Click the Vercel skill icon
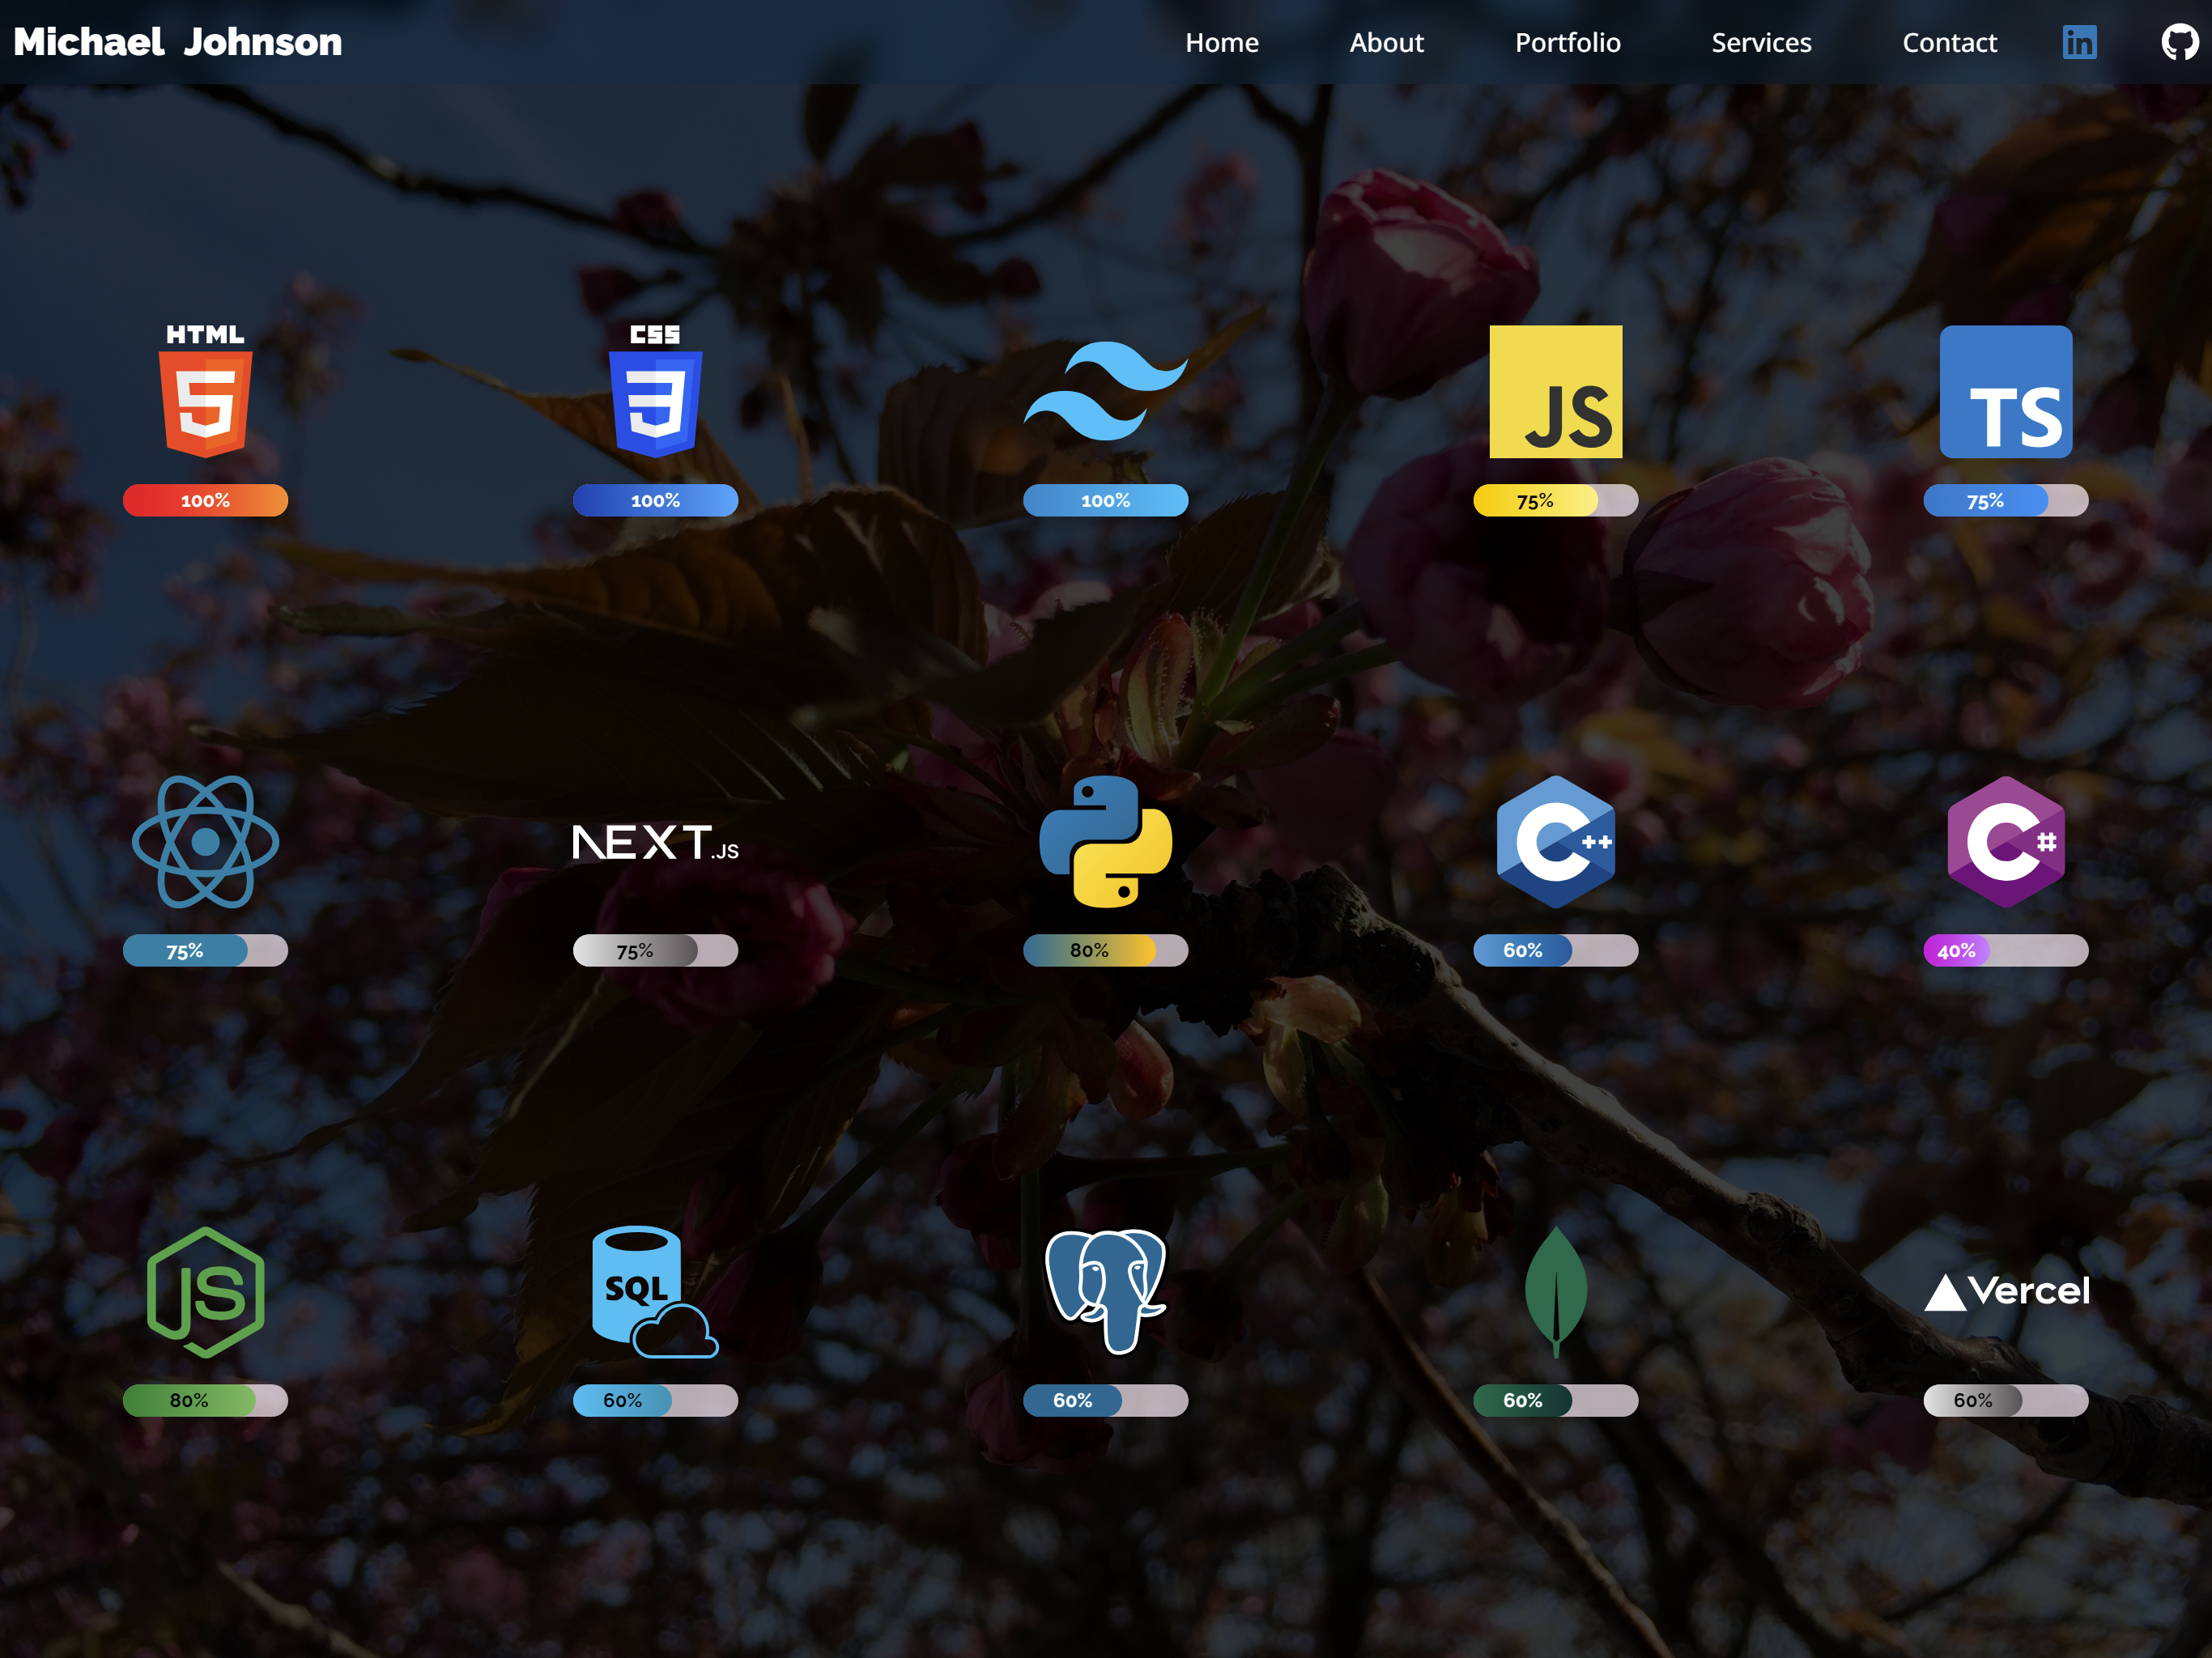Viewport: 2212px width, 1658px height. (x=2006, y=1290)
